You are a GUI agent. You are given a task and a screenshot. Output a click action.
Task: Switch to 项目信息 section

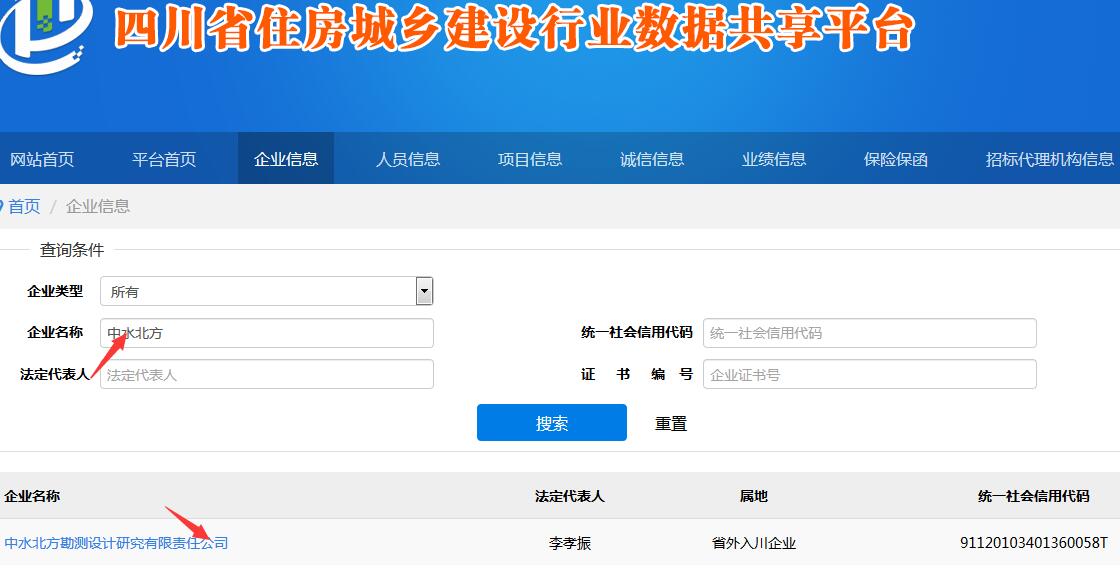pyautogui.click(x=530, y=159)
